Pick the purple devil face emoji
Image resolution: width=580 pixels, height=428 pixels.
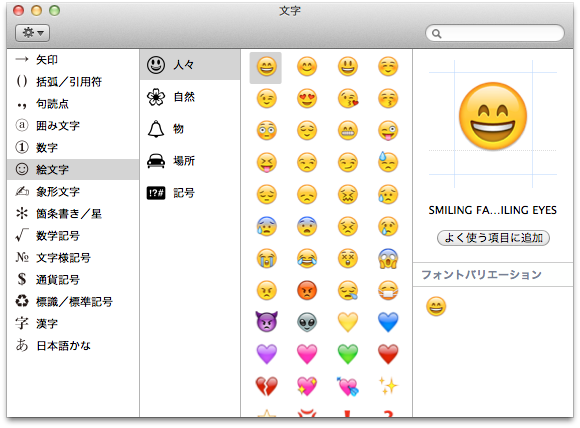pyautogui.click(x=266, y=322)
